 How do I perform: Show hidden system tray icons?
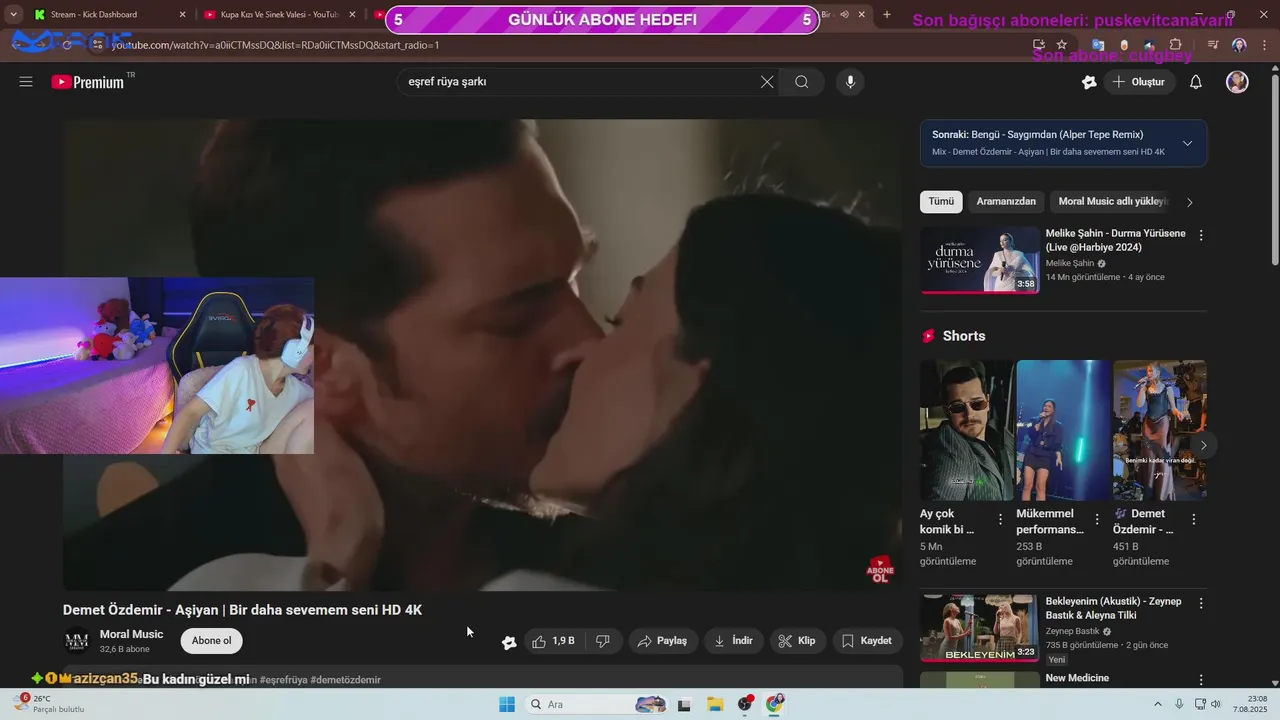1158,704
